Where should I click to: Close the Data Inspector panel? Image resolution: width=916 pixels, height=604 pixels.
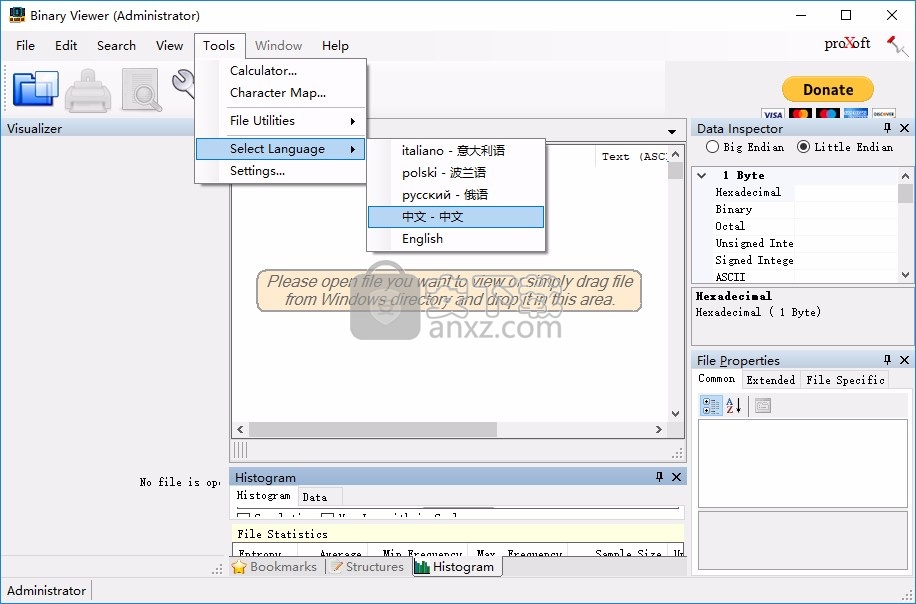pyautogui.click(x=904, y=128)
